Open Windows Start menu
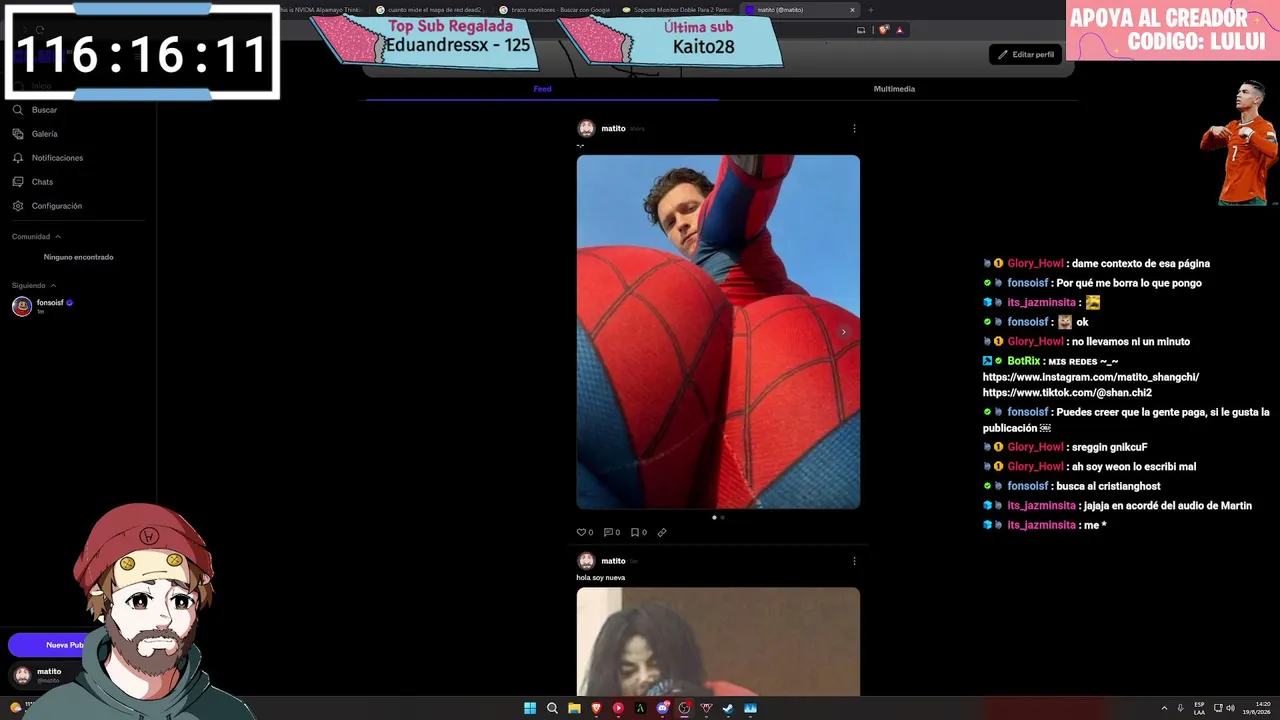 (530, 708)
